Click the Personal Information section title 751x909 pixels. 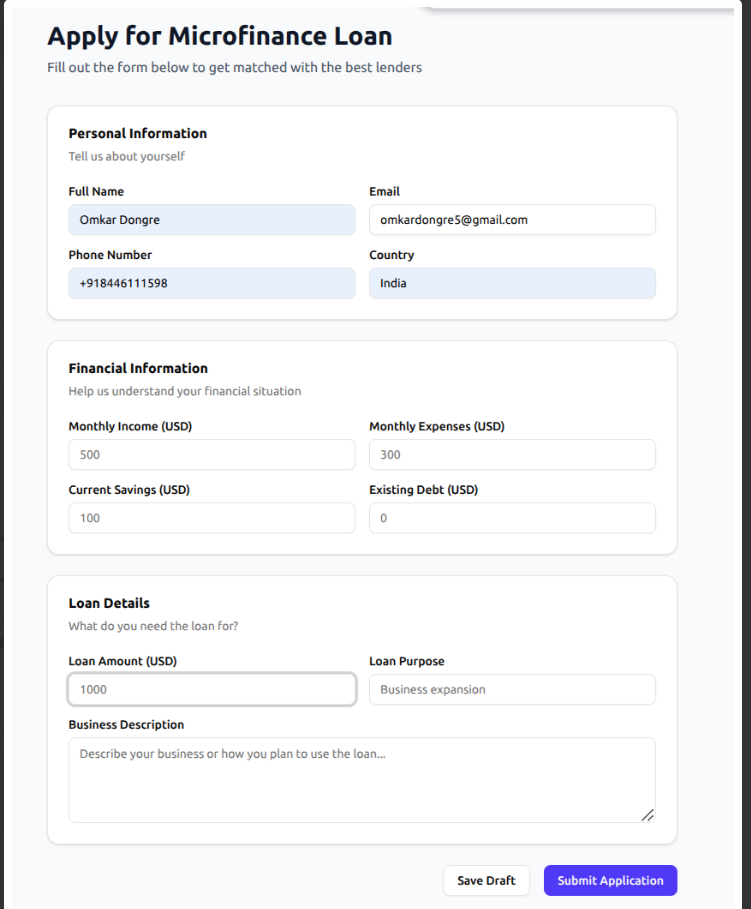(x=137, y=133)
